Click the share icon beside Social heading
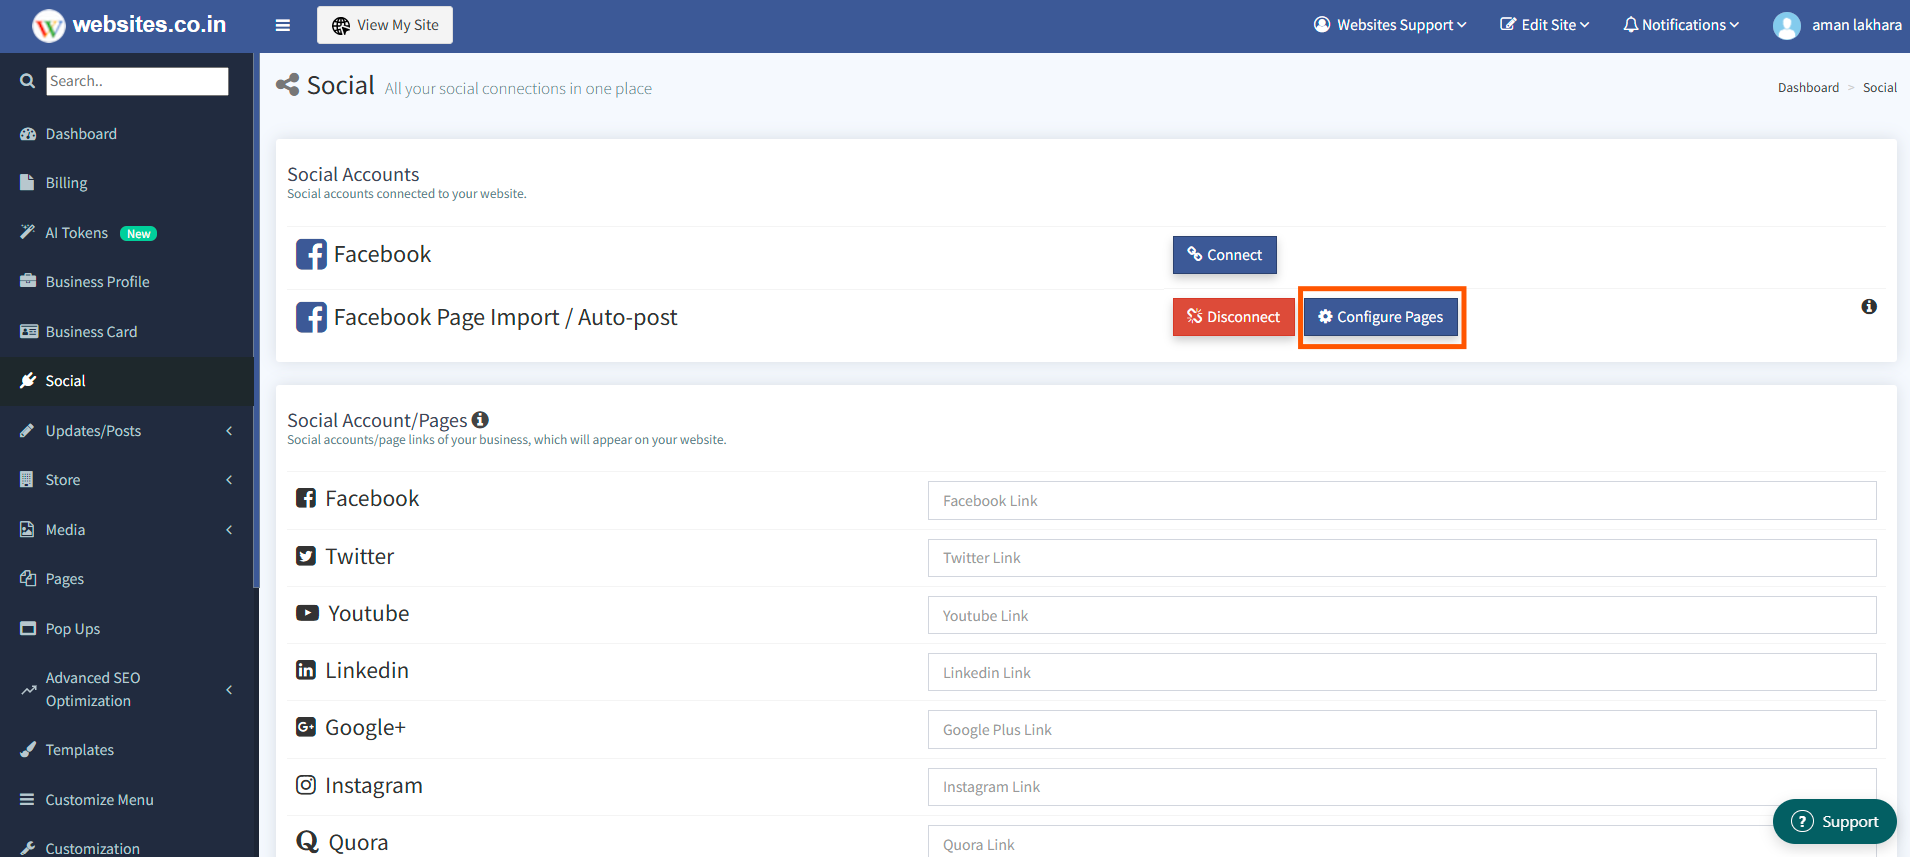The image size is (1910, 857). click(x=288, y=85)
